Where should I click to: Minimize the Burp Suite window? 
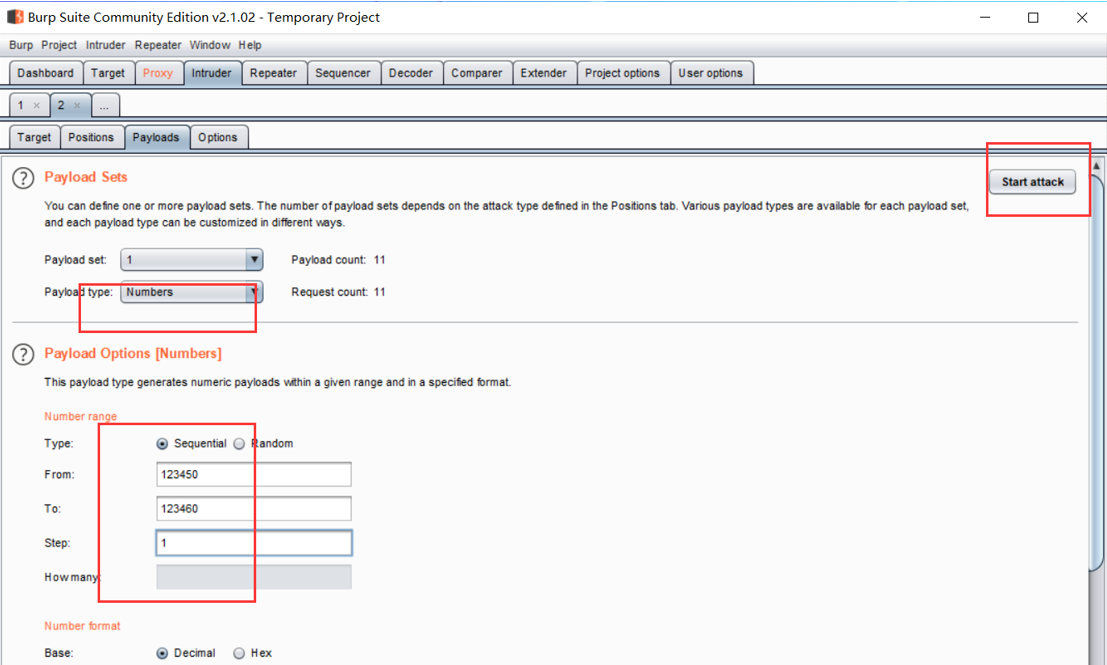[x=985, y=18]
